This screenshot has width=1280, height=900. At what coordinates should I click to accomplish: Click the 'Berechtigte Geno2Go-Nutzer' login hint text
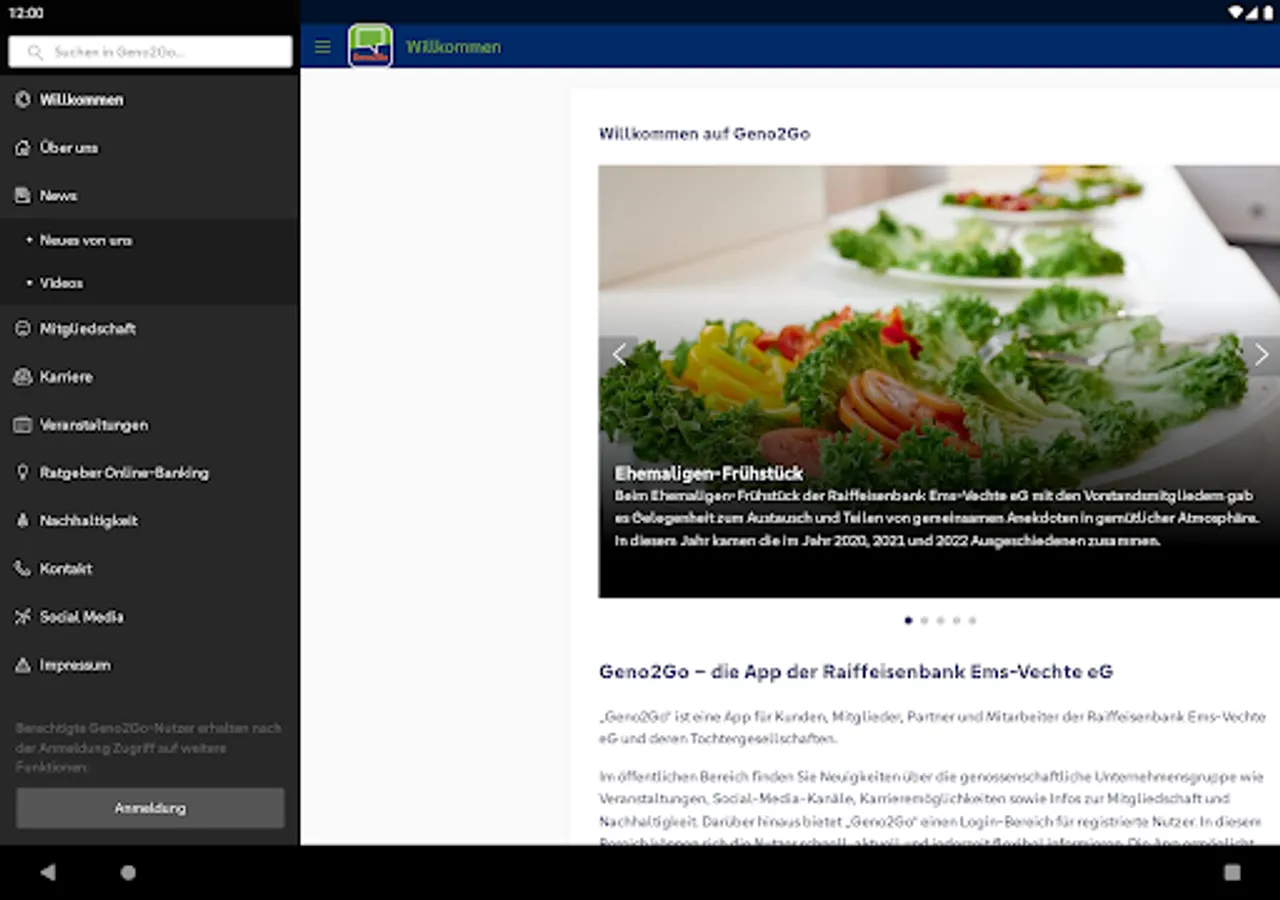click(148, 748)
